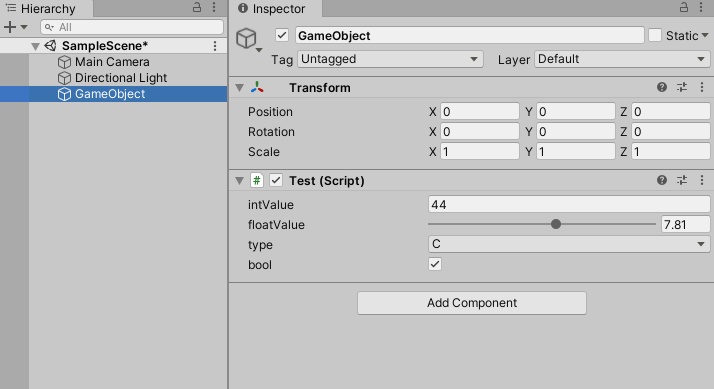Toggle the bool checkbox
This screenshot has height=389, width=714.
pos(435,264)
